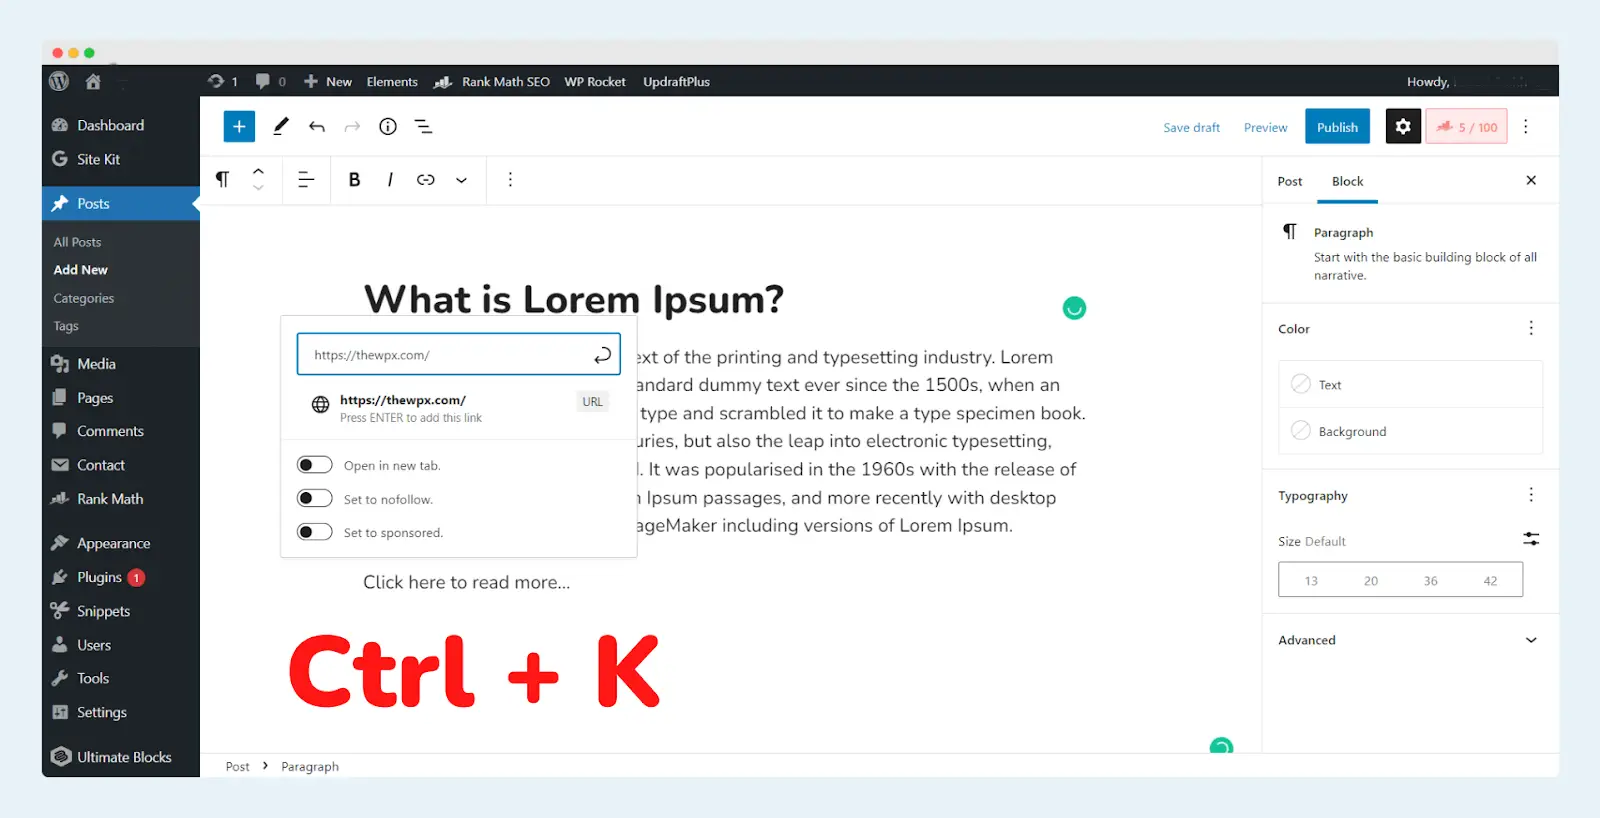This screenshot has height=818, width=1600.
Task: Click the WordPress logo in admin bar
Action: [x=59, y=81]
